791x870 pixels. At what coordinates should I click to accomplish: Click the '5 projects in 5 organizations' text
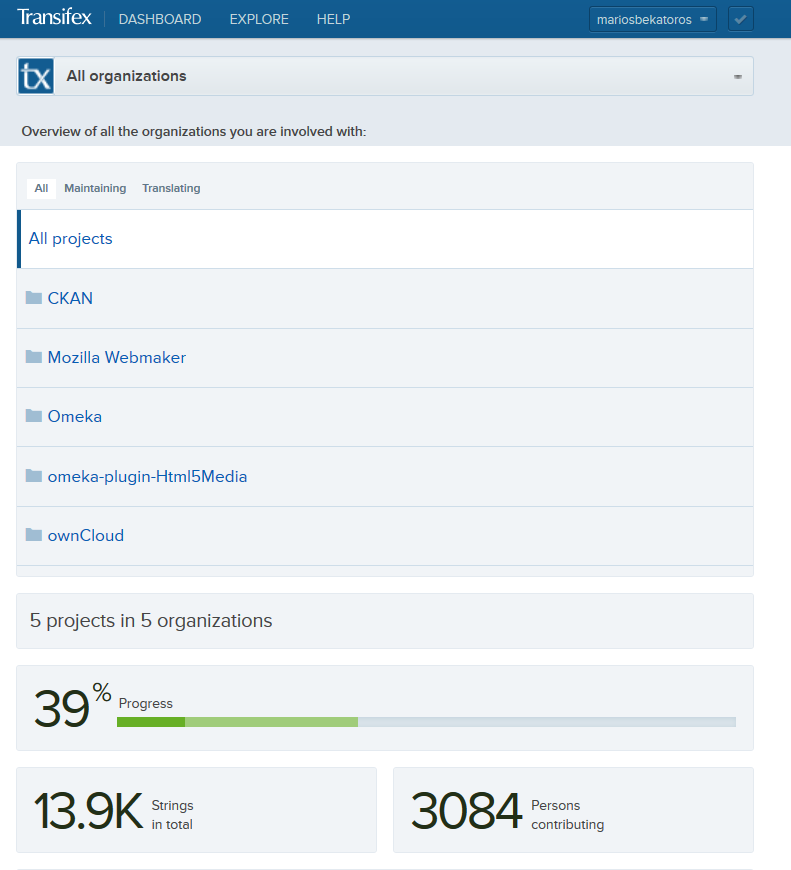tap(151, 620)
